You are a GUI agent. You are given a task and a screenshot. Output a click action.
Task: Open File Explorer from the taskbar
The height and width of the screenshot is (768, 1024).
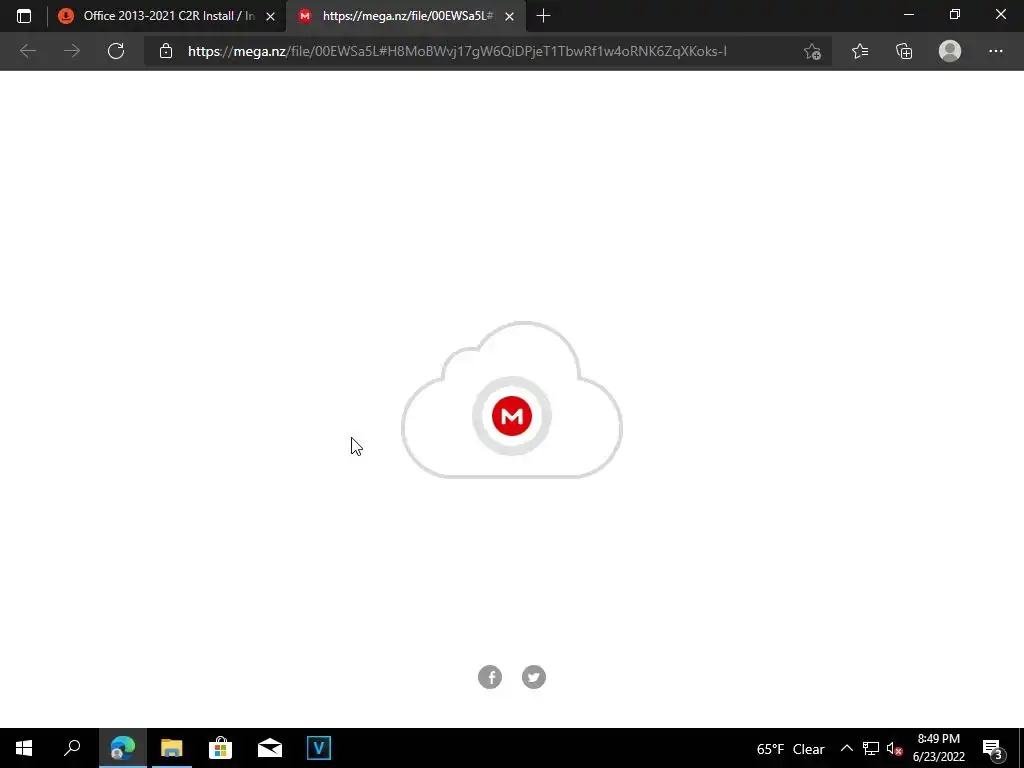[x=172, y=748]
